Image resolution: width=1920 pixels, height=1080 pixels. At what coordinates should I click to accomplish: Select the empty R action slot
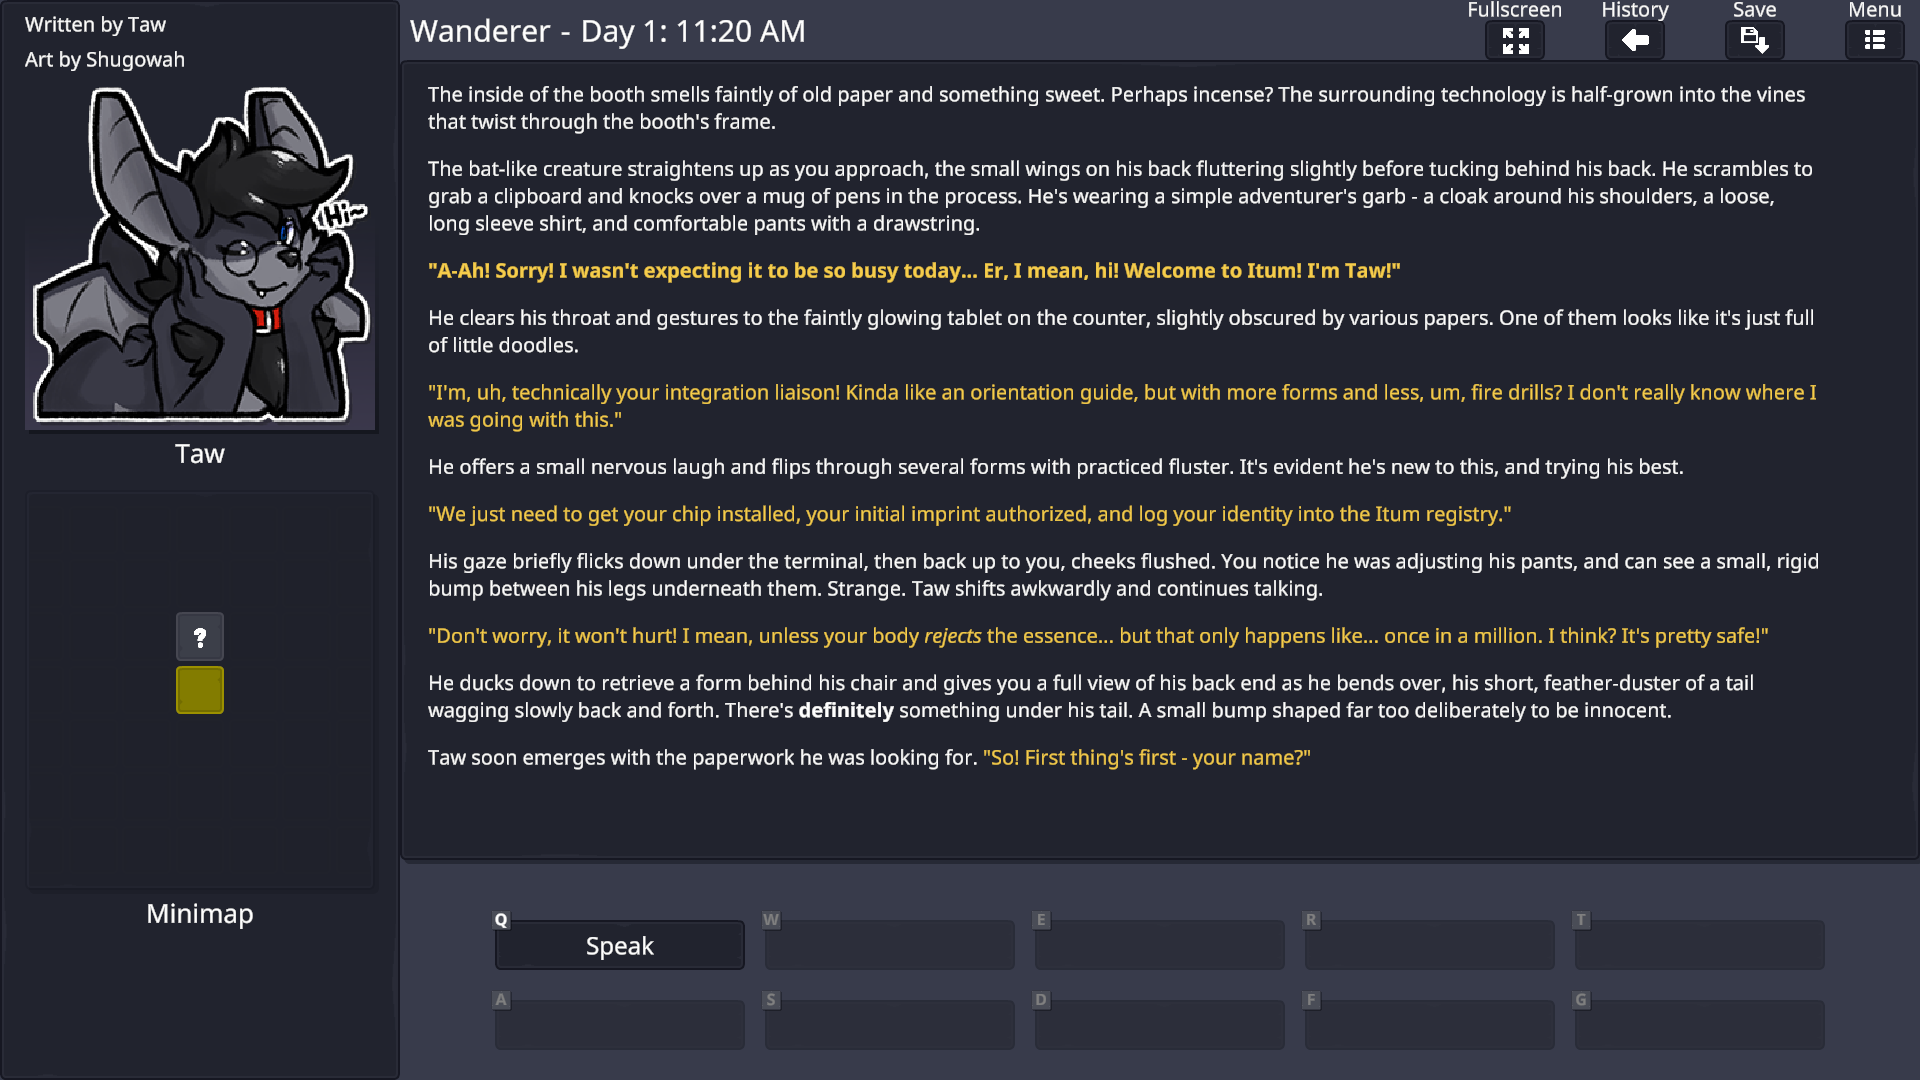point(1428,944)
